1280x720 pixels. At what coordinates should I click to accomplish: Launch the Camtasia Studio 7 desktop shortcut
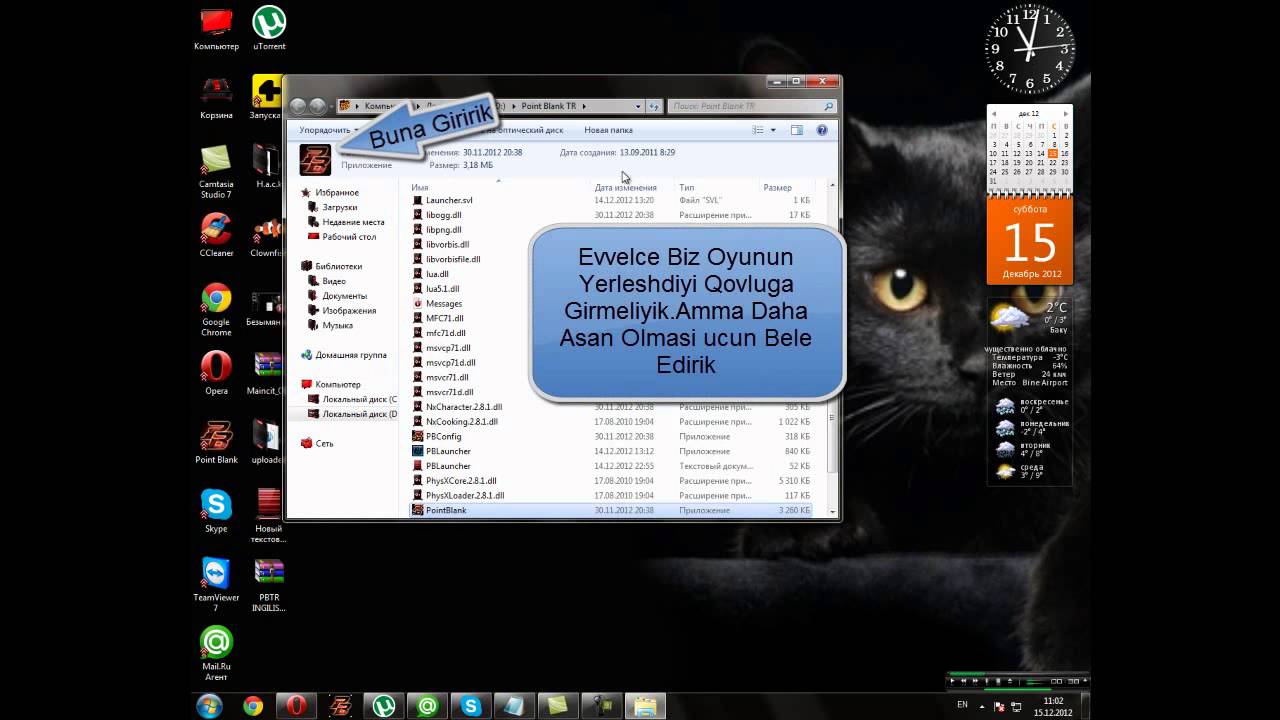pyautogui.click(x=216, y=171)
